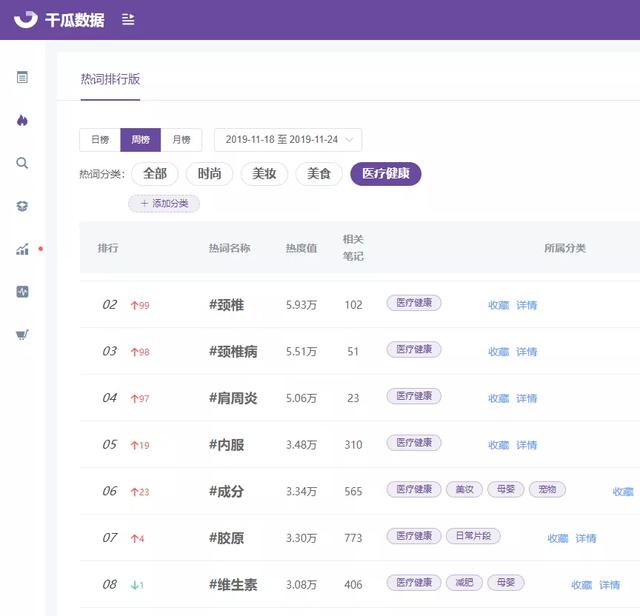
Task: Click 收藏 for #肩周炎 row
Action: pos(498,398)
